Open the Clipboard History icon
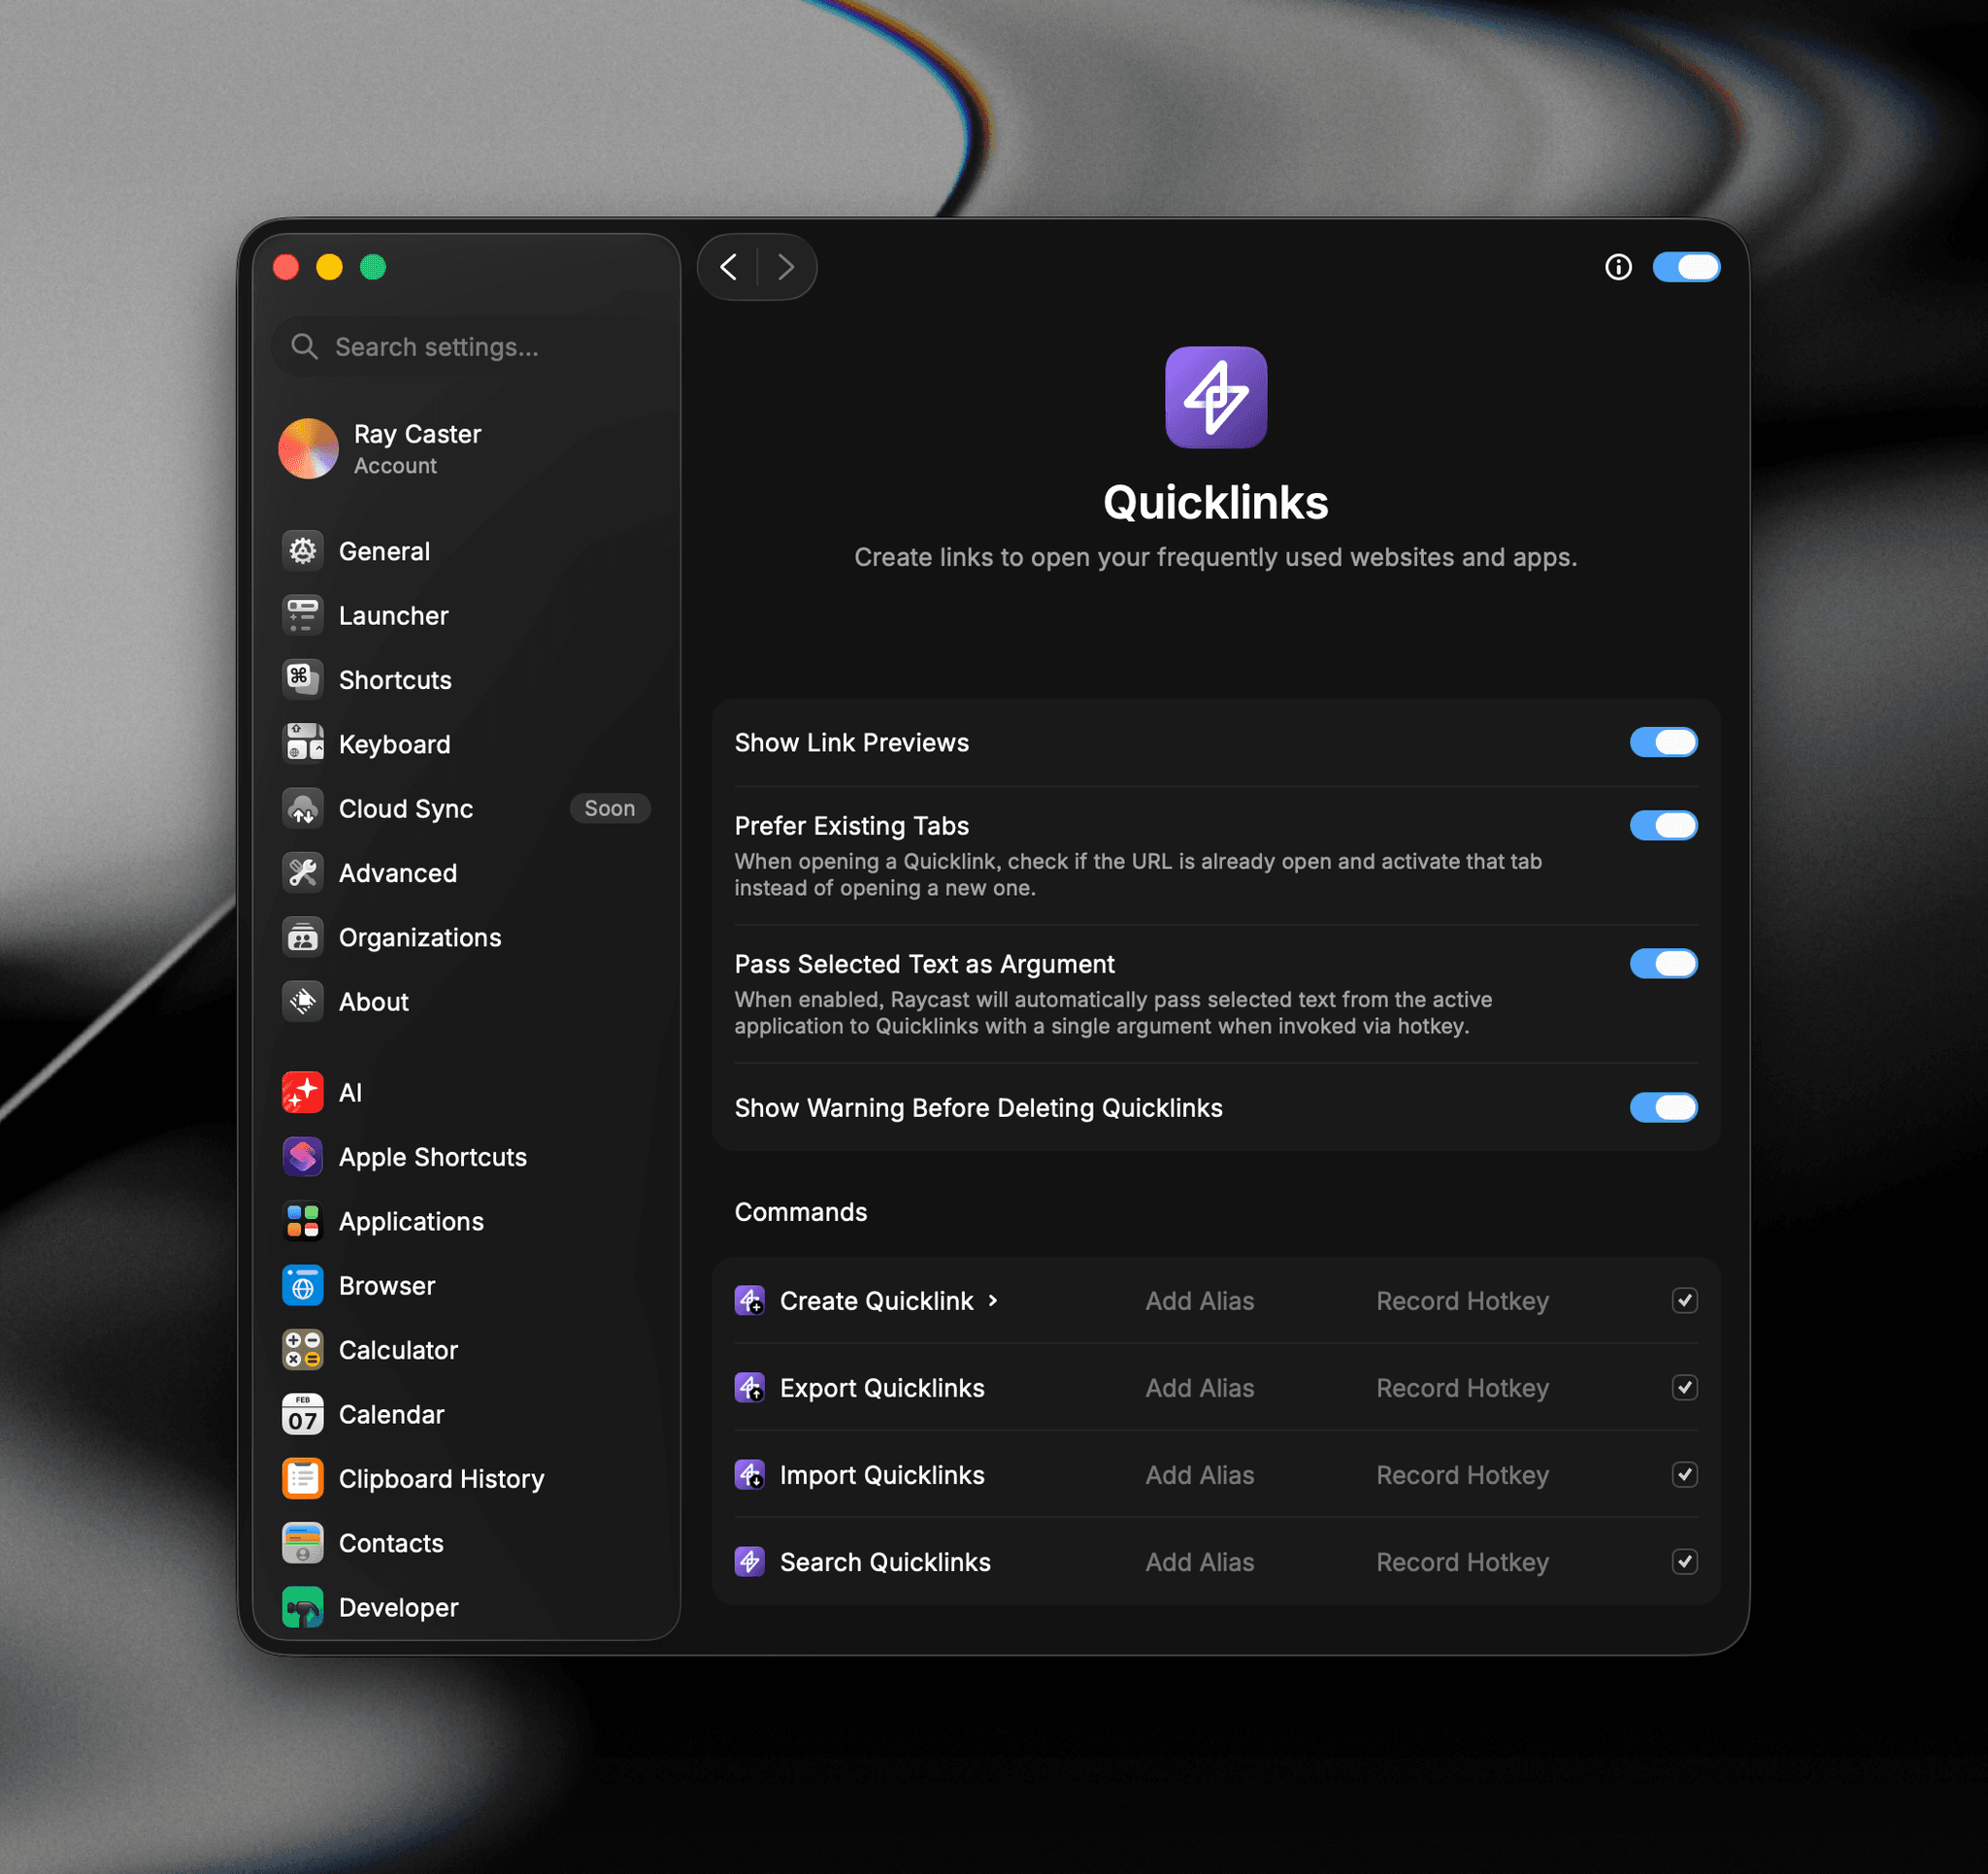This screenshot has width=1988, height=1874. [303, 1479]
